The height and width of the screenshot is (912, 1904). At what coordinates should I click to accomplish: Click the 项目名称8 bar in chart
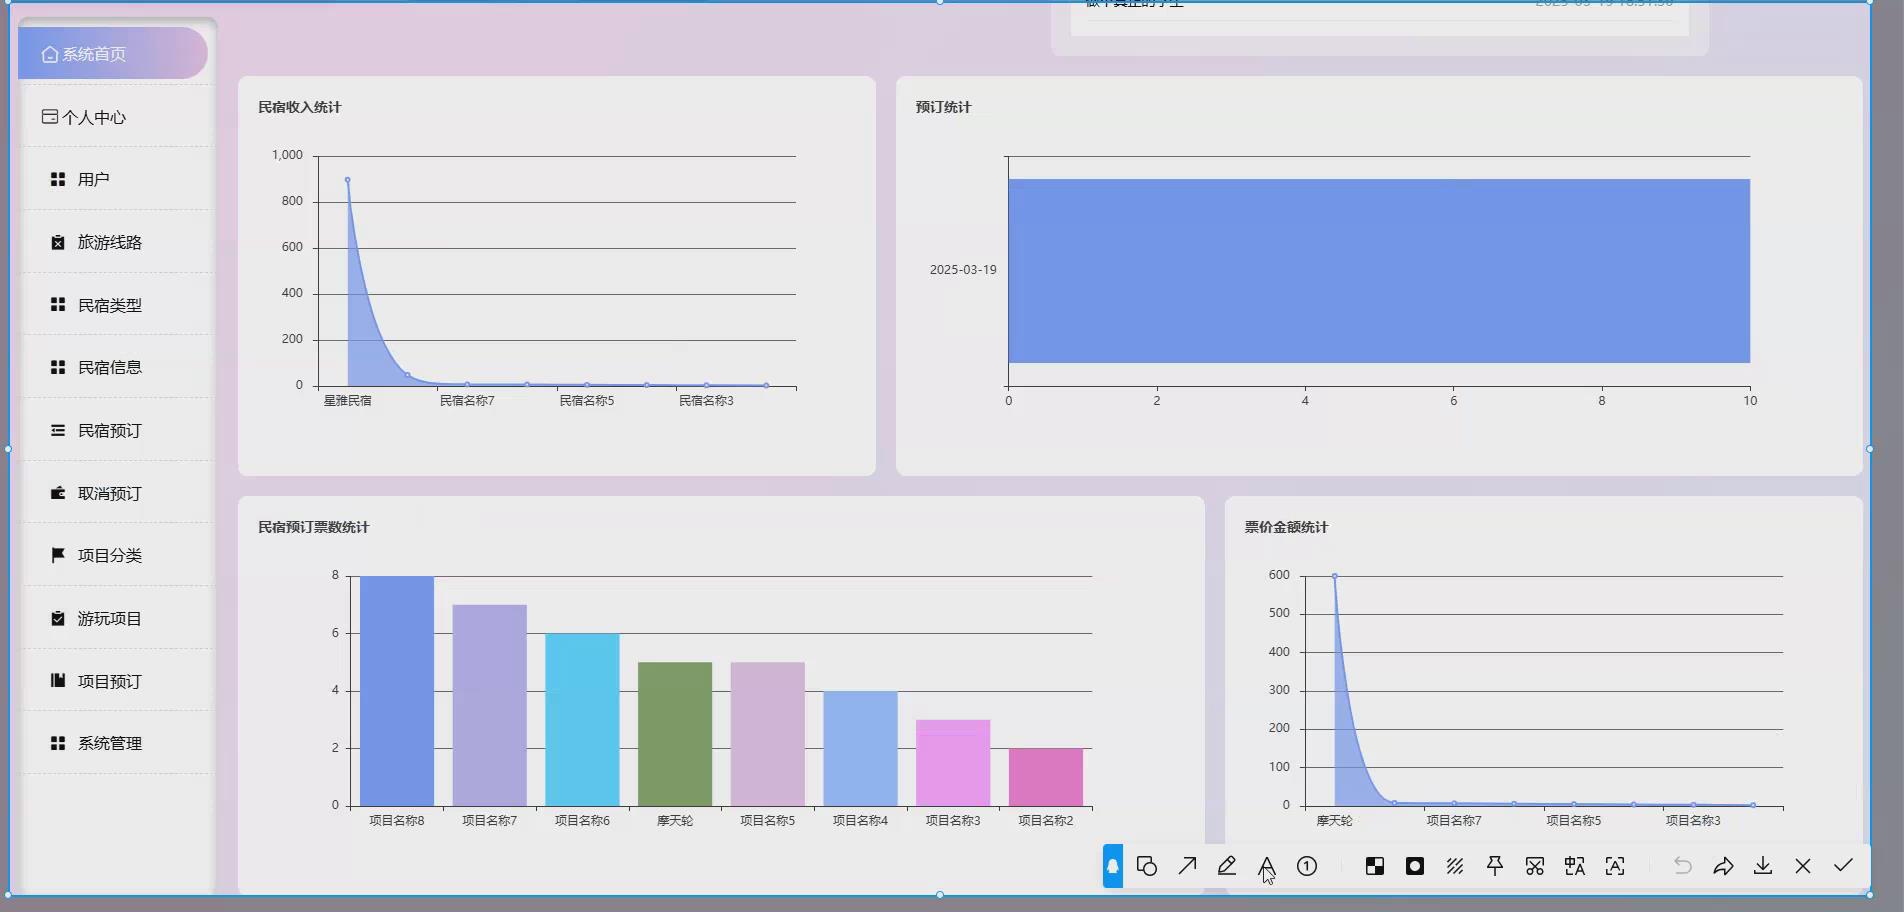coord(397,691)
